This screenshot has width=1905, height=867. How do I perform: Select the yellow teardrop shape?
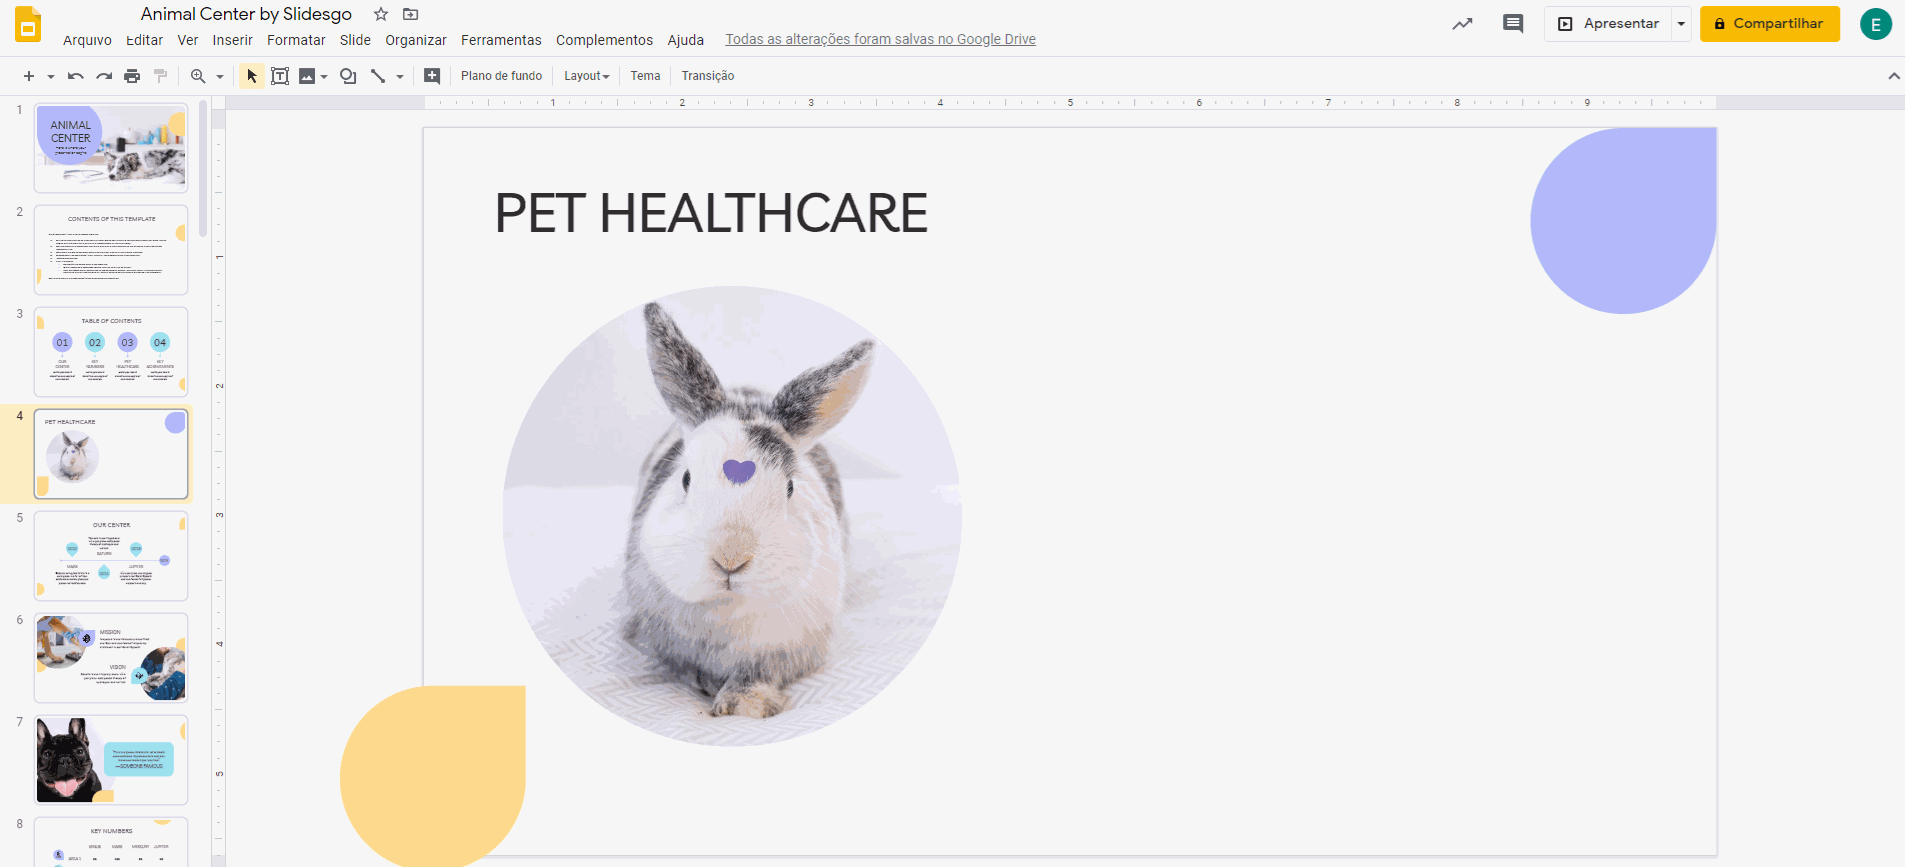pos(433,777)
